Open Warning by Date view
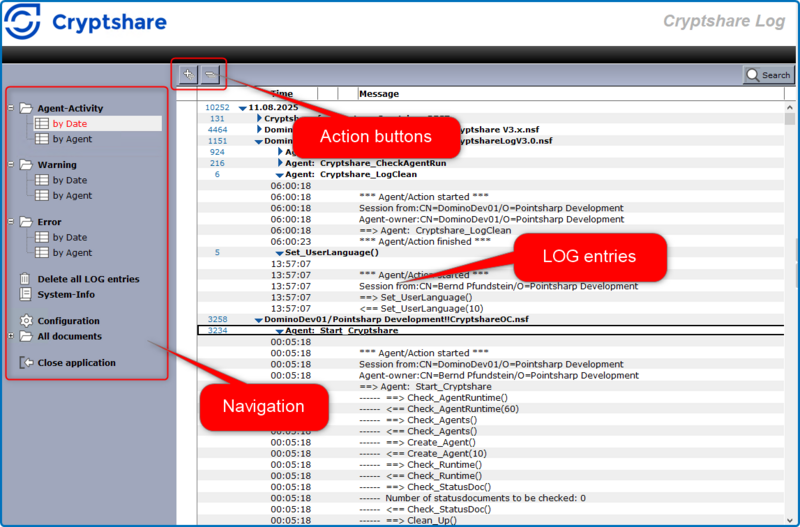 pos(69,180)
